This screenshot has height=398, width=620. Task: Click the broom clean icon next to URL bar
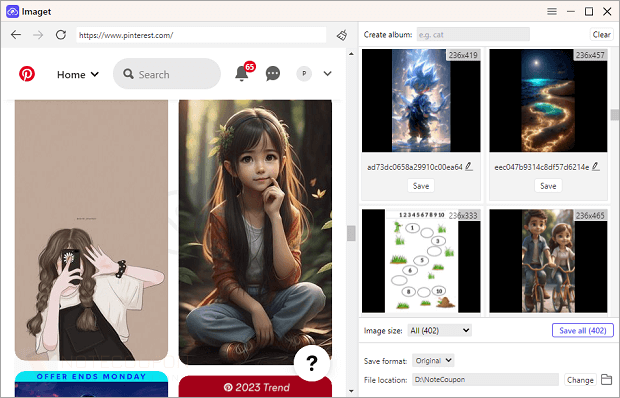pos(342,35)
